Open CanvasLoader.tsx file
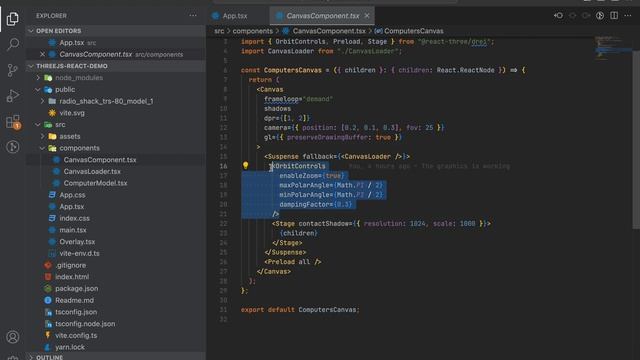640x360 pixels. (x=92, y=171)
